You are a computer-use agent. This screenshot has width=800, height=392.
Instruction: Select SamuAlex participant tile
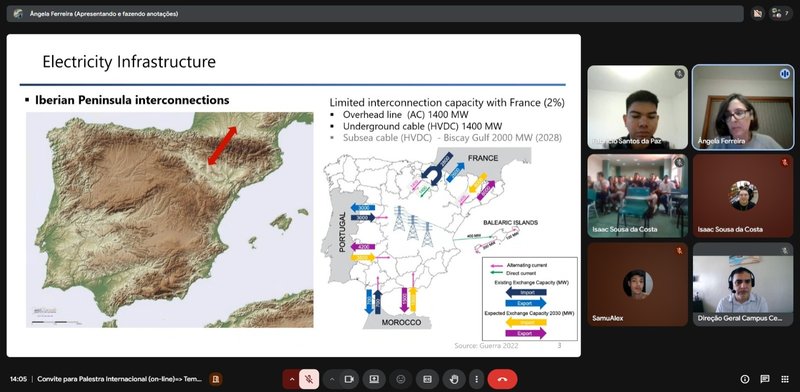[x=637, y=284]
